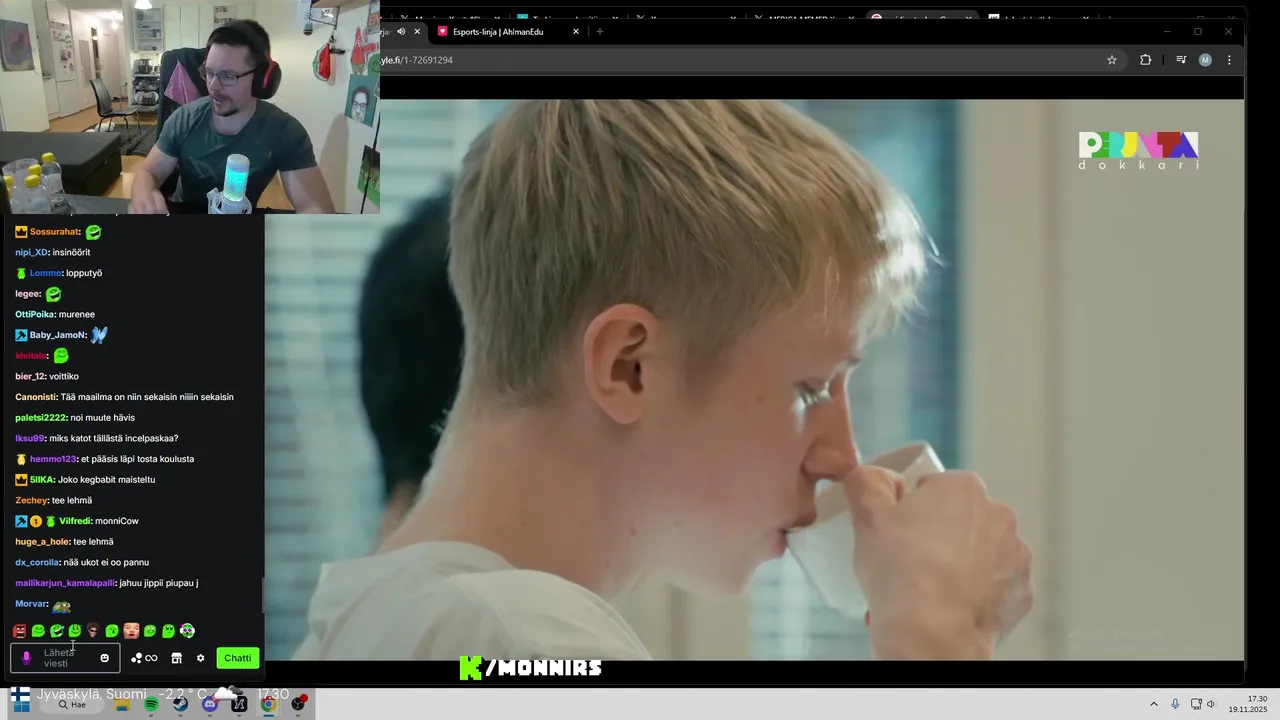The width and height of the screenshot is (1280, 720).
Task: Open a new browser tab
Action: 600,31
